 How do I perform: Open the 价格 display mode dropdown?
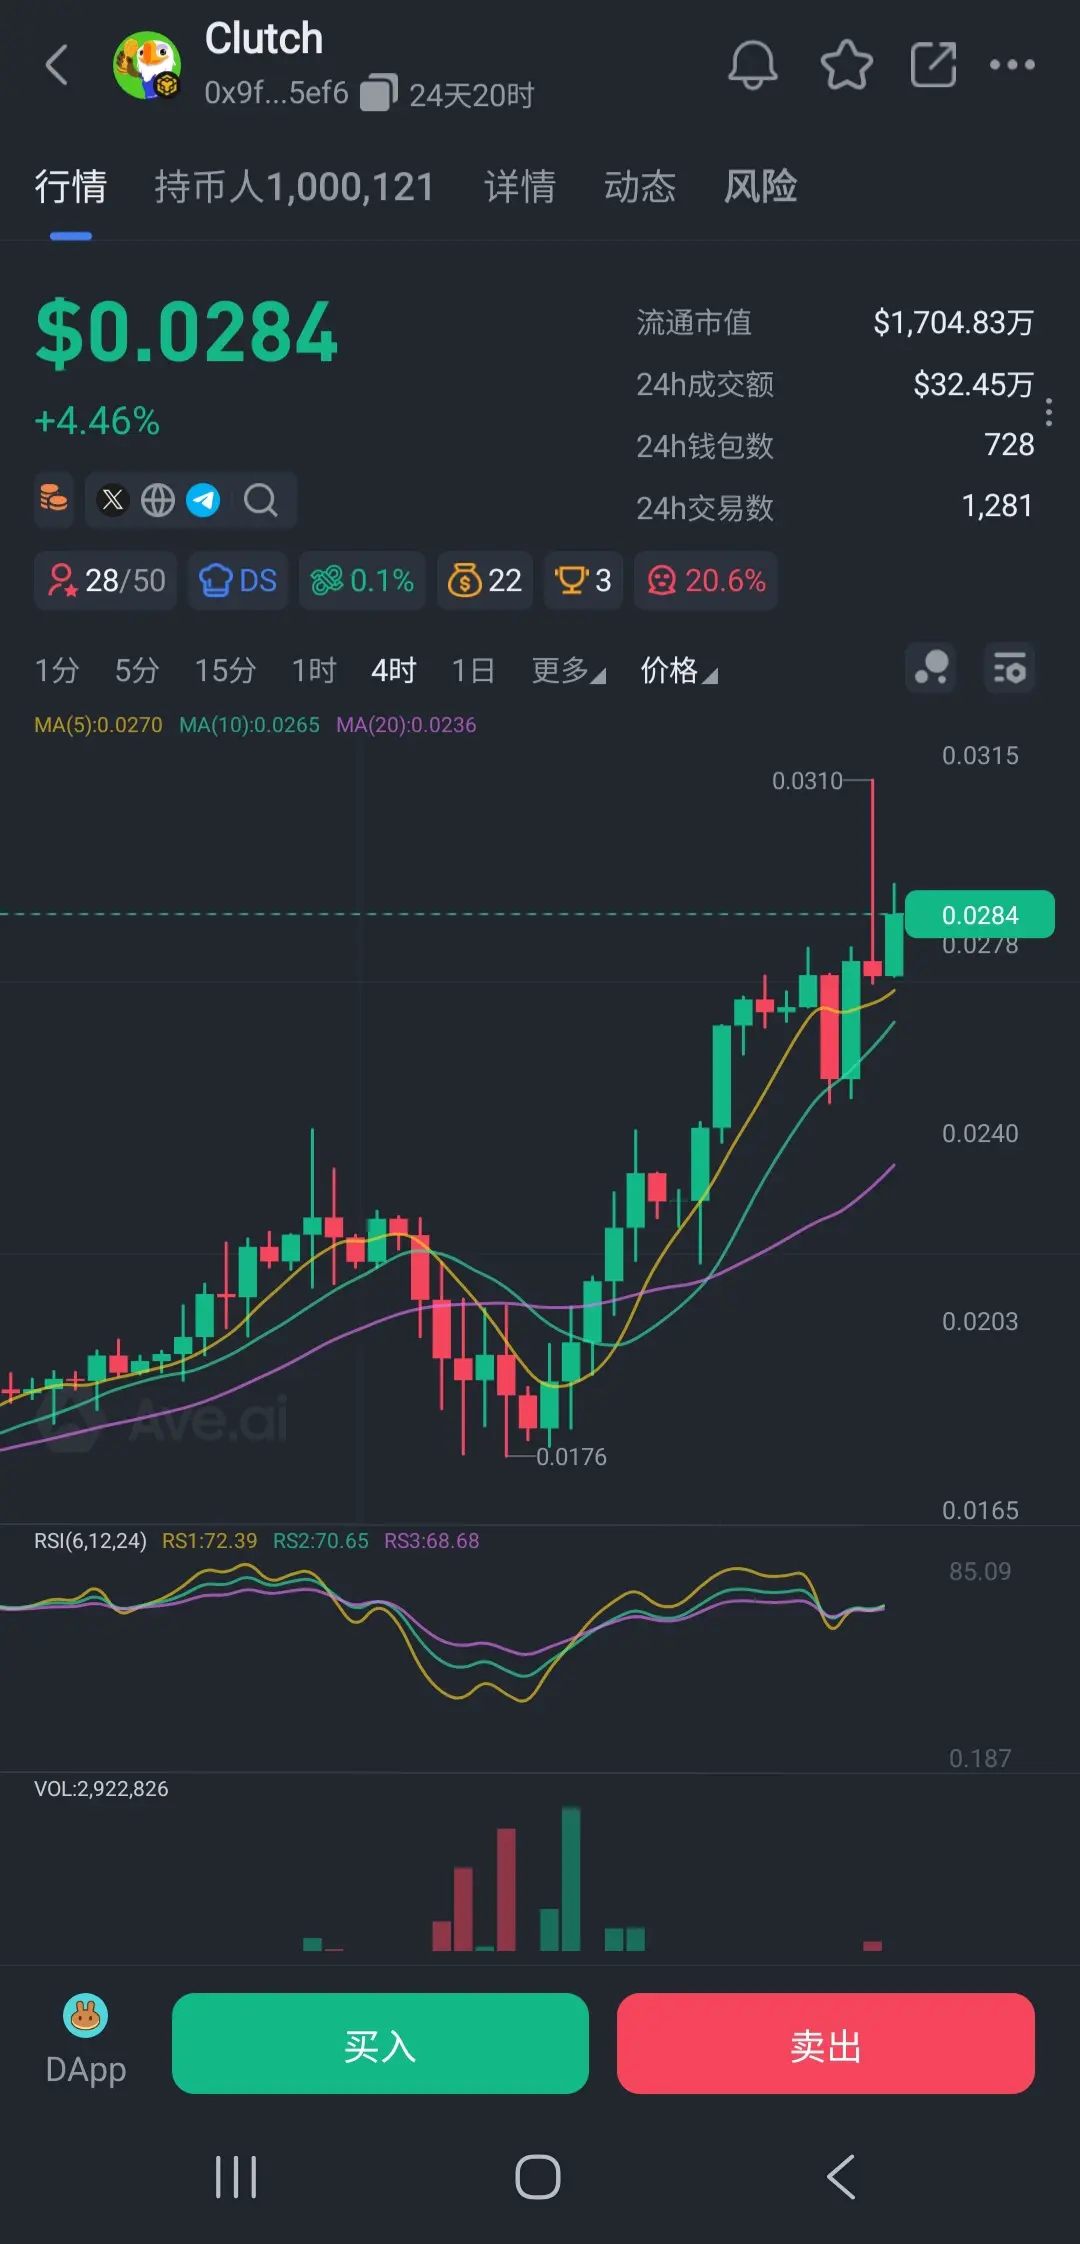[x=679, y=670]
